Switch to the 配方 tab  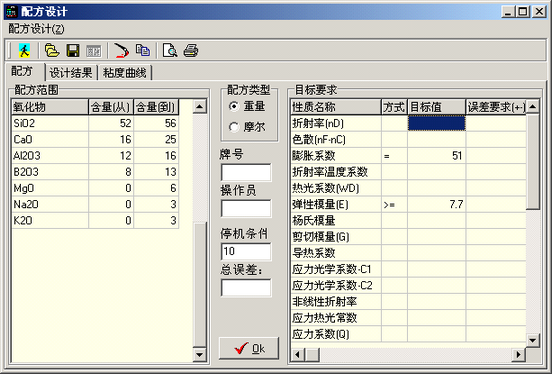coord(22,71)
